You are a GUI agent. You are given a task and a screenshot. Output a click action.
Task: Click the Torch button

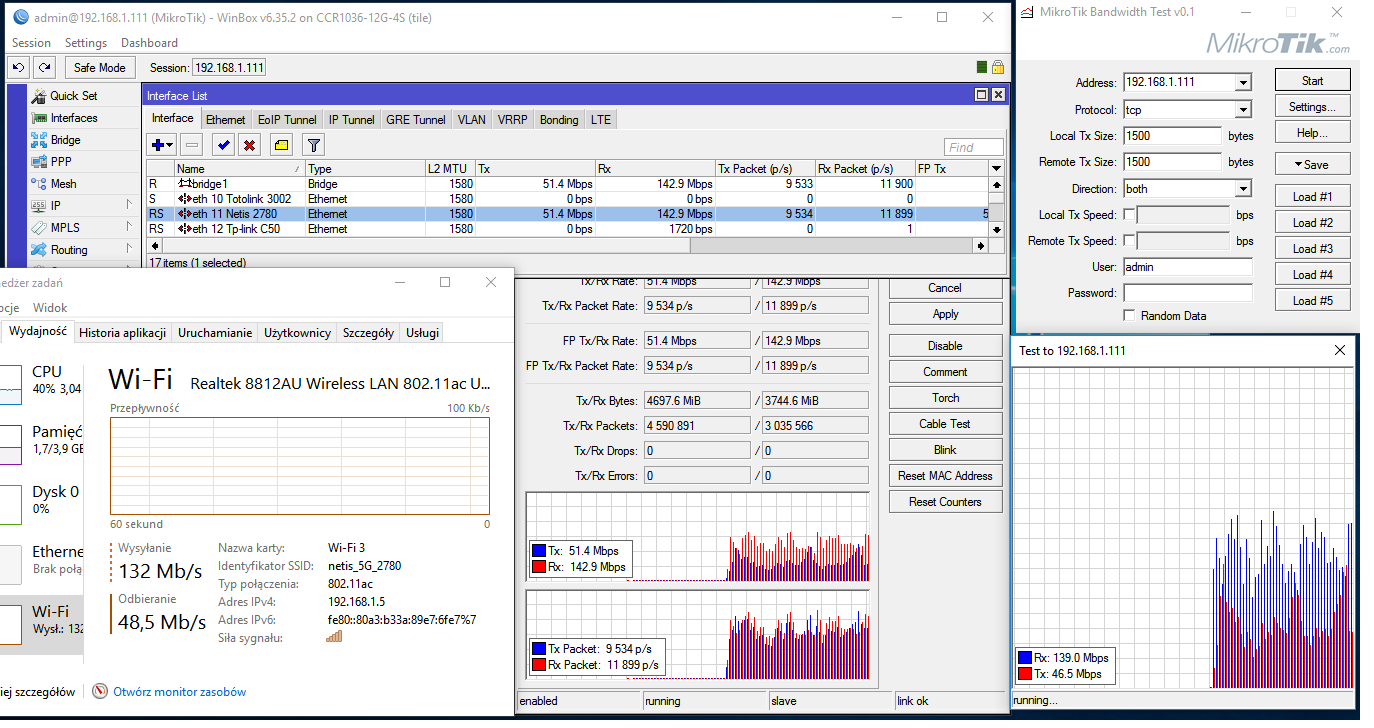pyautogui.click(x=945, y=398)
